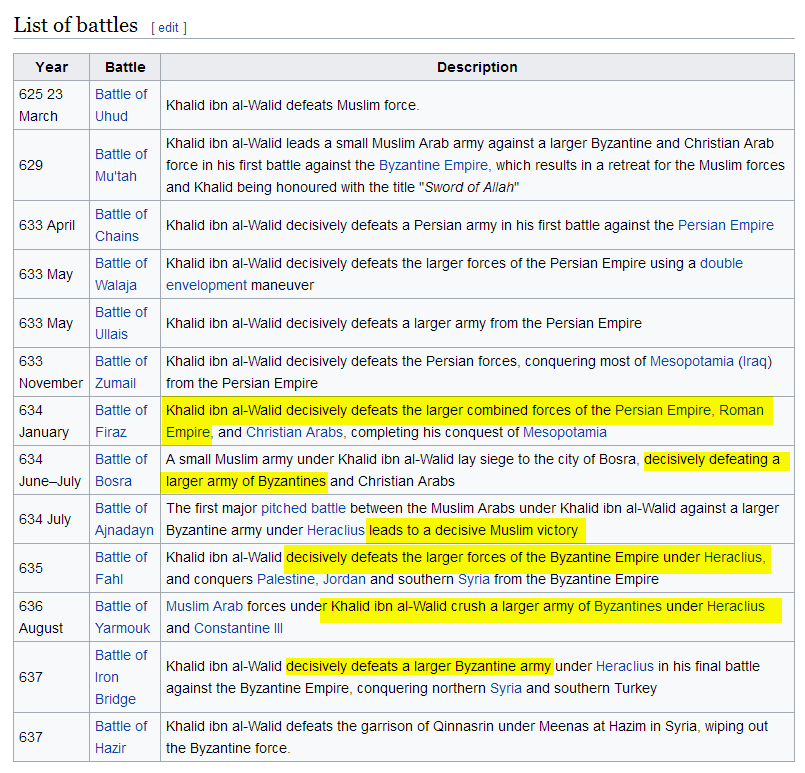Click the italic 'Sword of Allah' text
This screenshot has height=773, width=805.
pos(469,187)
